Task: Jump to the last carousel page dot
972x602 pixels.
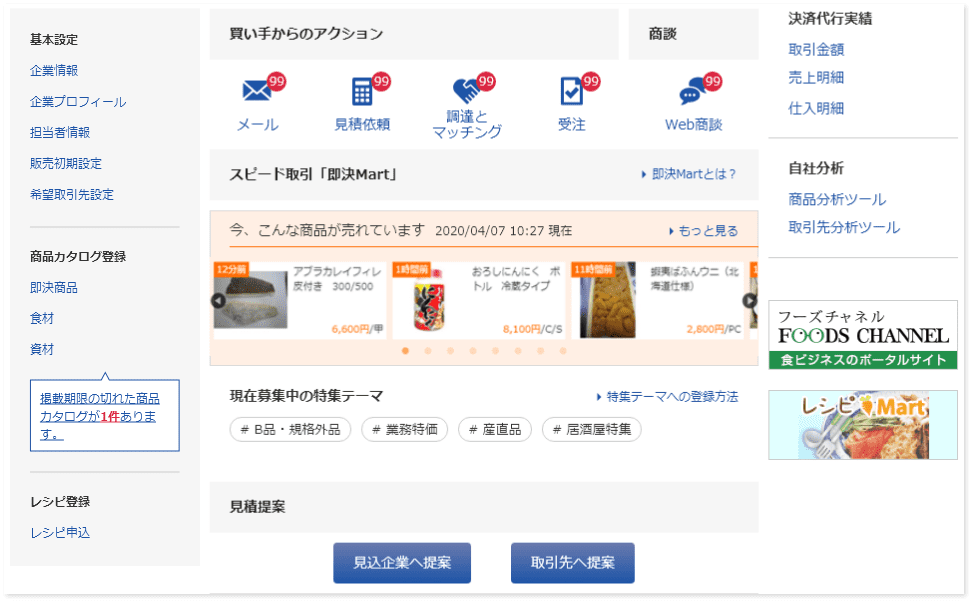Action: (x=563, y=351)
